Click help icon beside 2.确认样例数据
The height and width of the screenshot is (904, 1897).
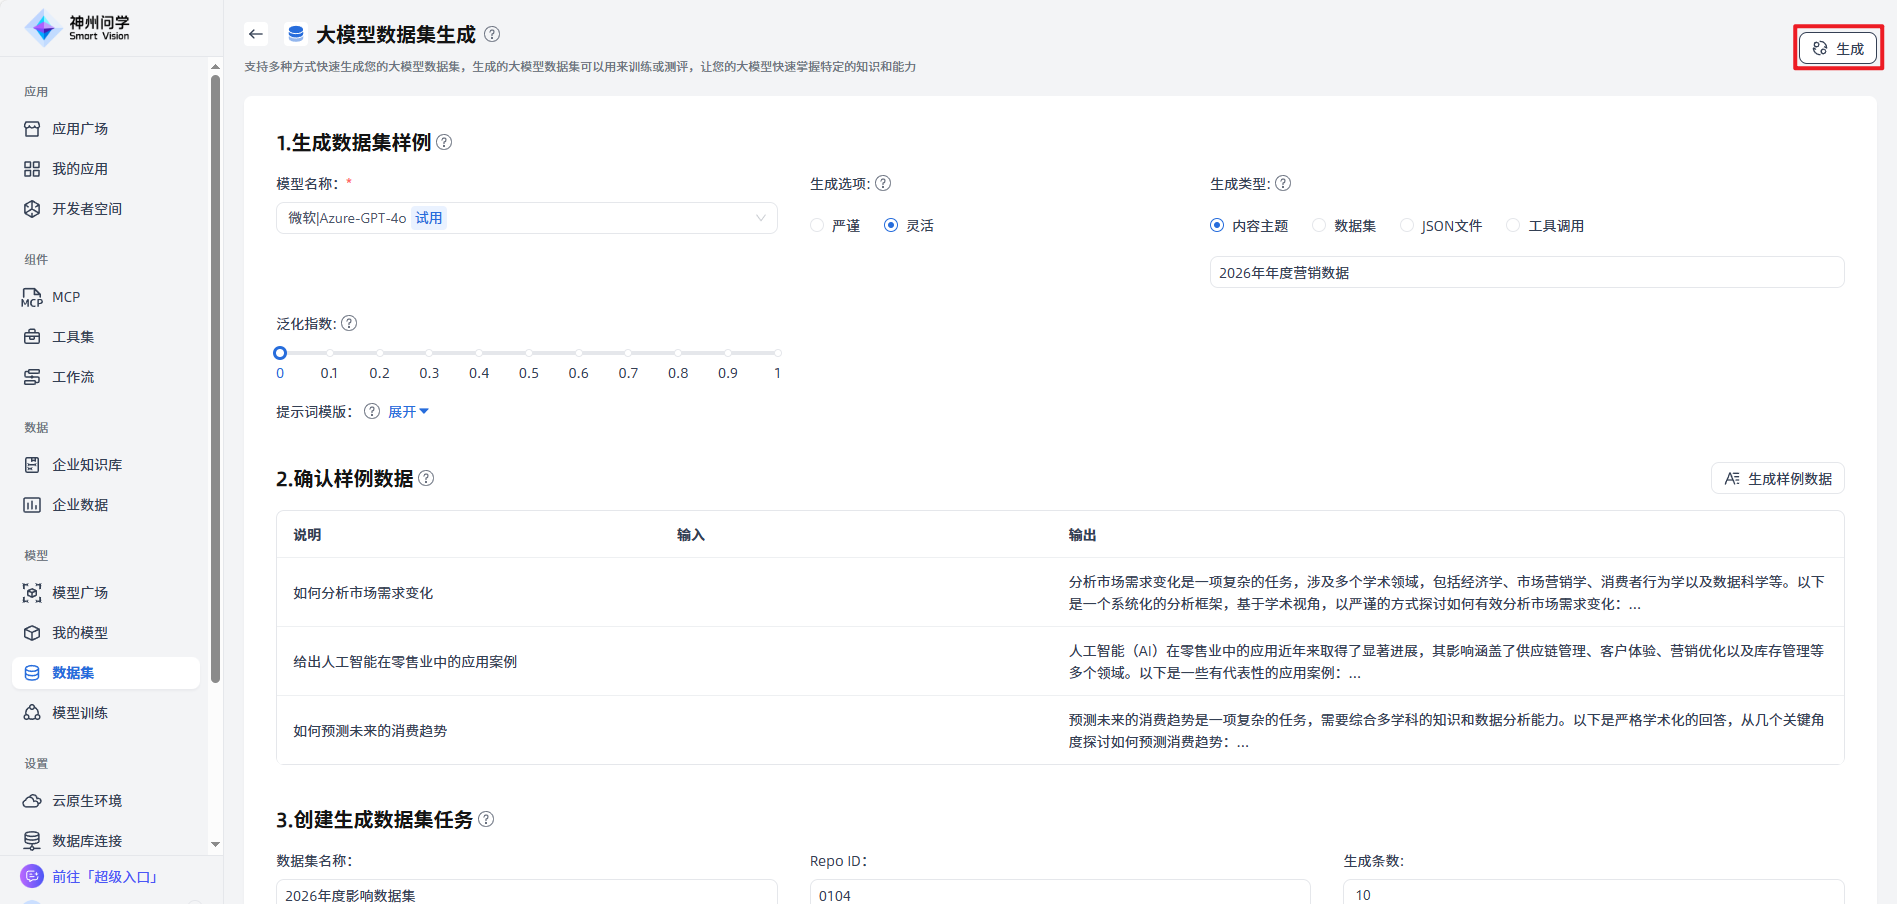point(426,478)
